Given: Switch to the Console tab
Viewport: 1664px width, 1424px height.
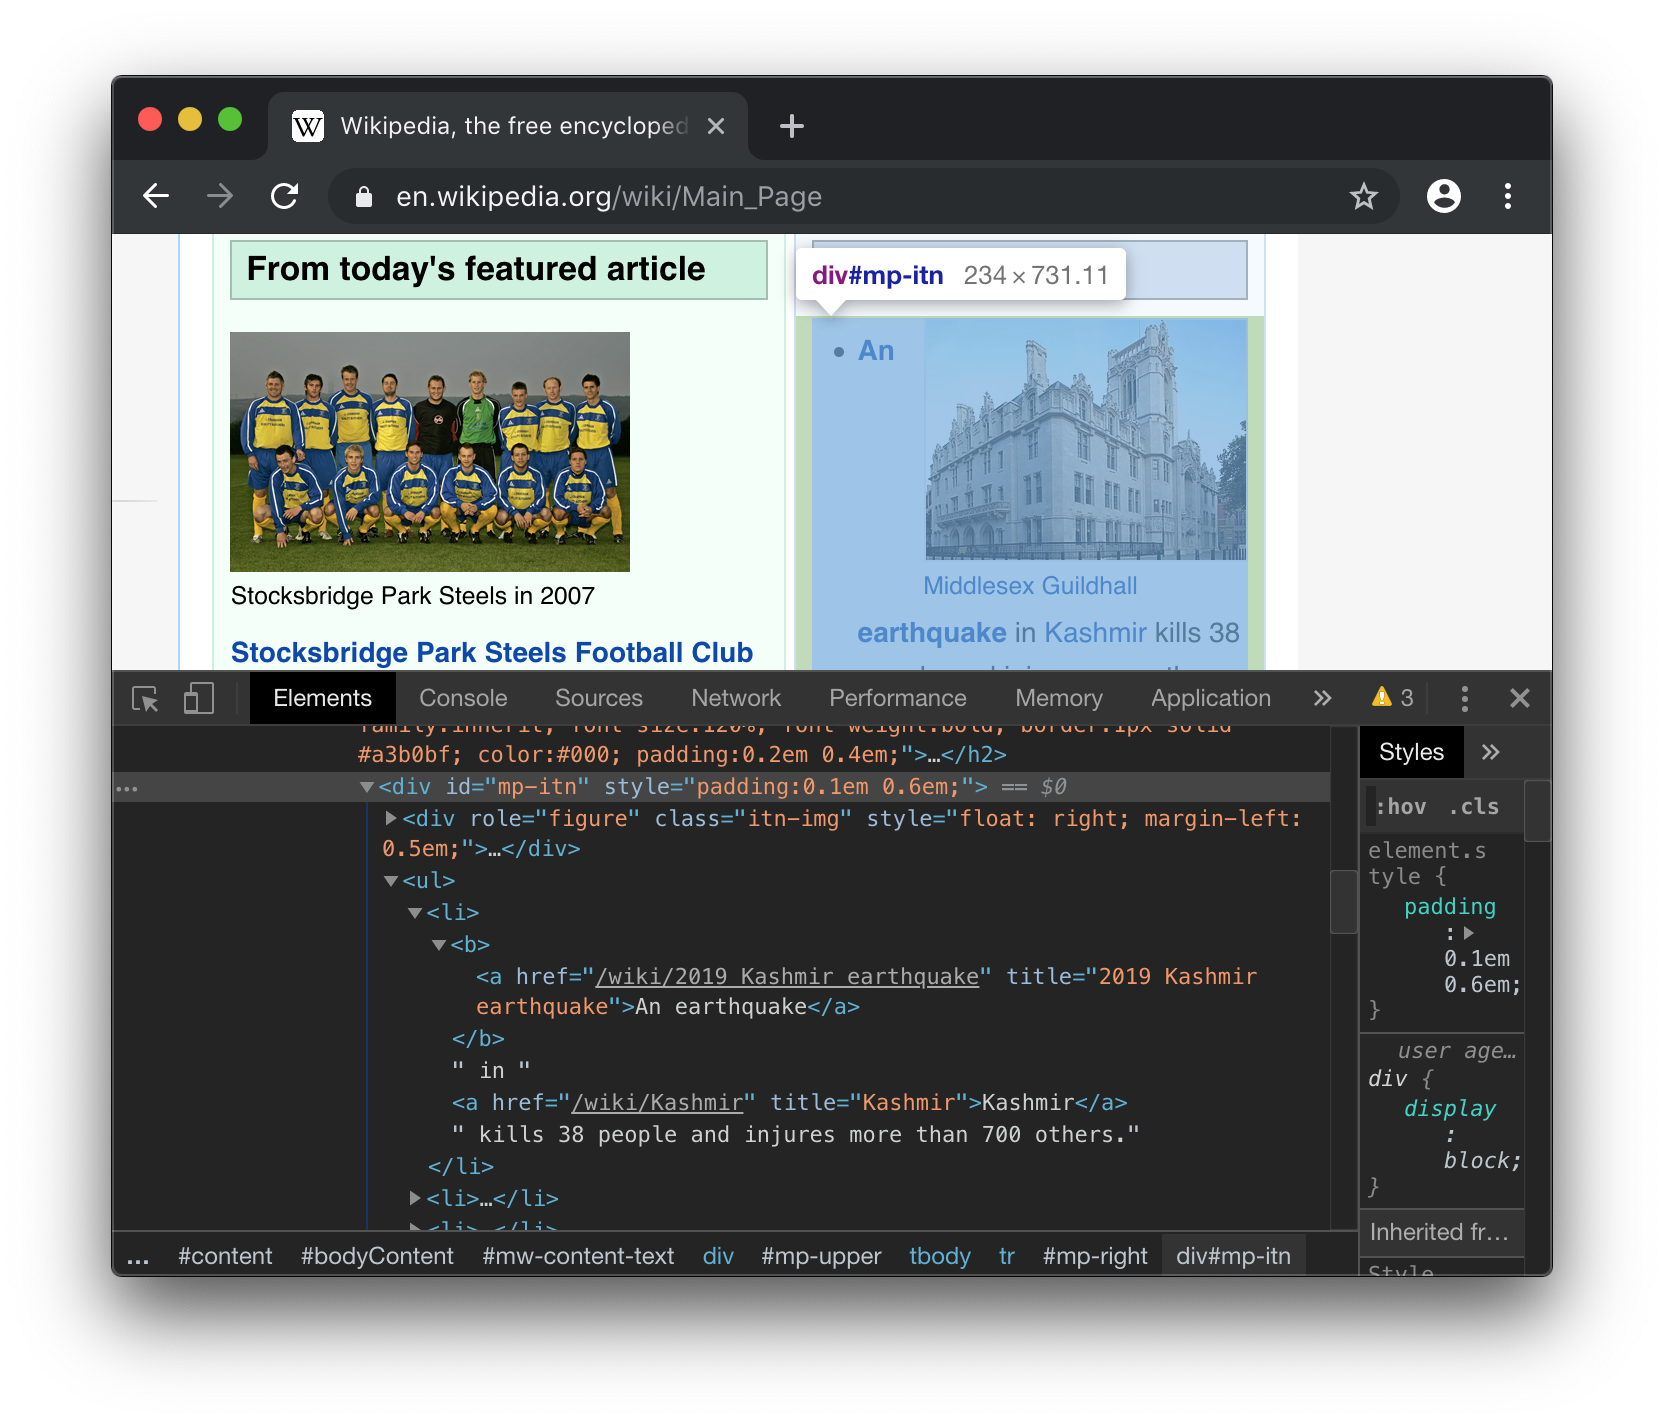Looking at the screenshot, I should coord(463,698).
